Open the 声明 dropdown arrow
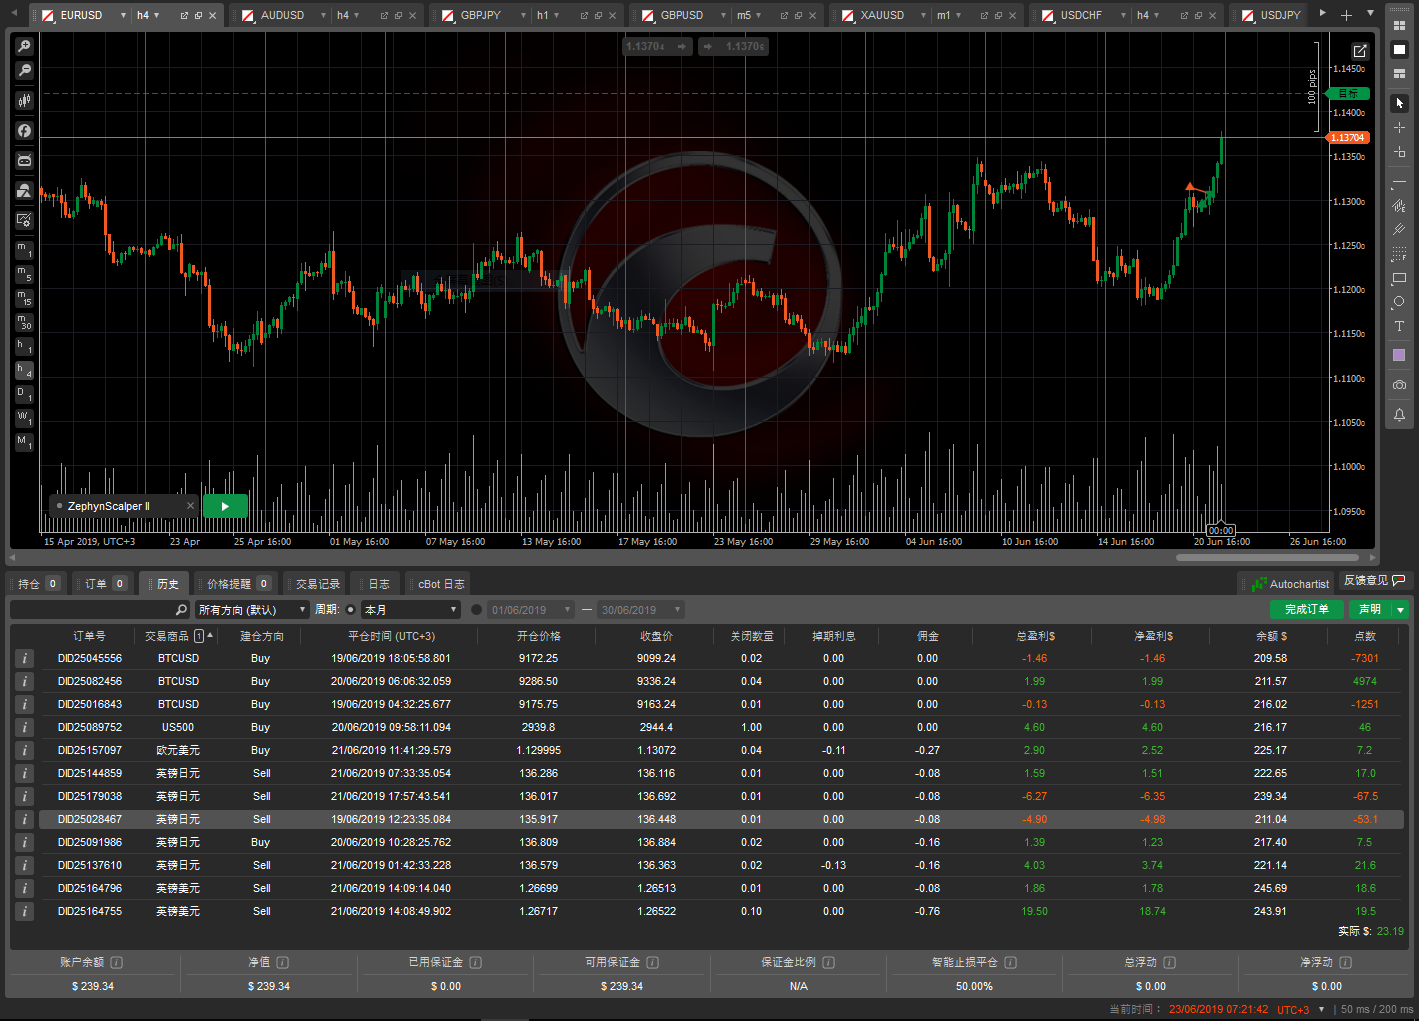This screenshot has height=1021, width=1419. click(1400, 609)
